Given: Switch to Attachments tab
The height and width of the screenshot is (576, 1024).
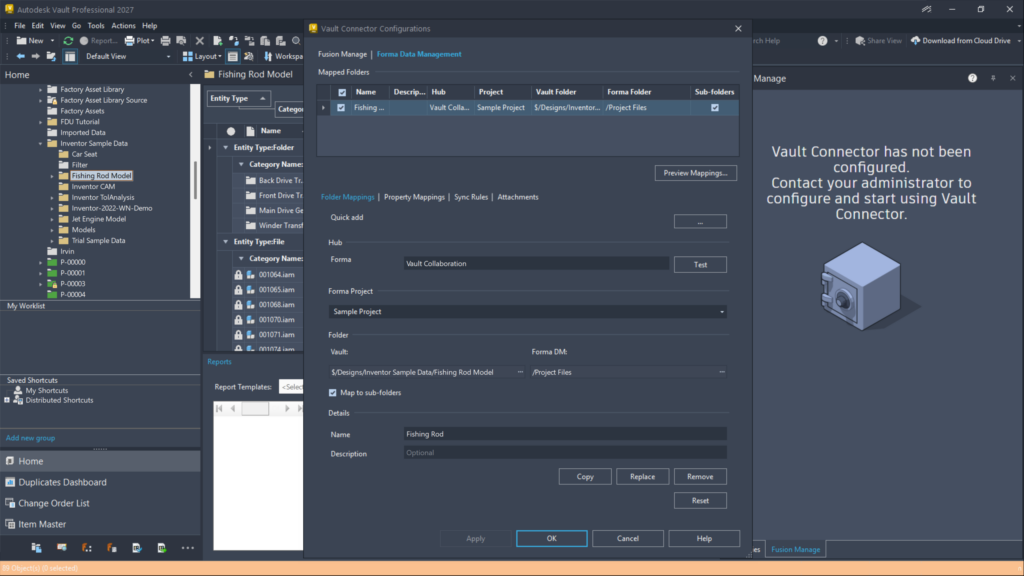Looking at the screenshot, I should (x=518, y=197).
